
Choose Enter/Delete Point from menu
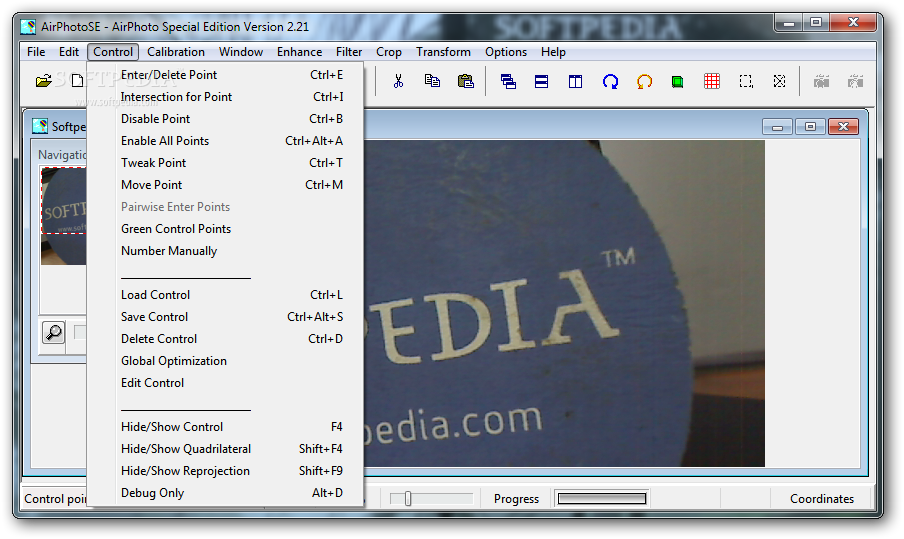pos(226,75)
